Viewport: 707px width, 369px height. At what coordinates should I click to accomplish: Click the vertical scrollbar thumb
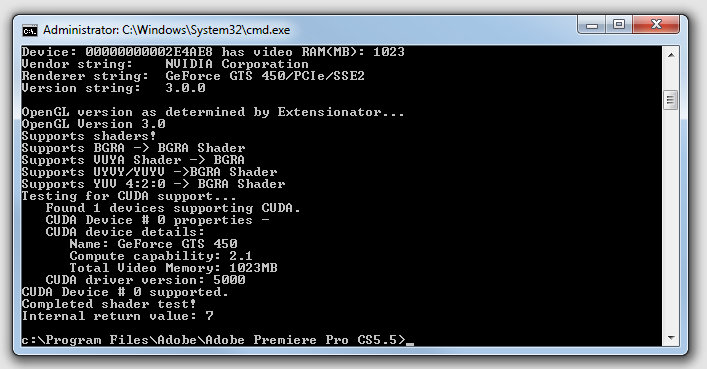pyautogui.click(x=670, y=100)
